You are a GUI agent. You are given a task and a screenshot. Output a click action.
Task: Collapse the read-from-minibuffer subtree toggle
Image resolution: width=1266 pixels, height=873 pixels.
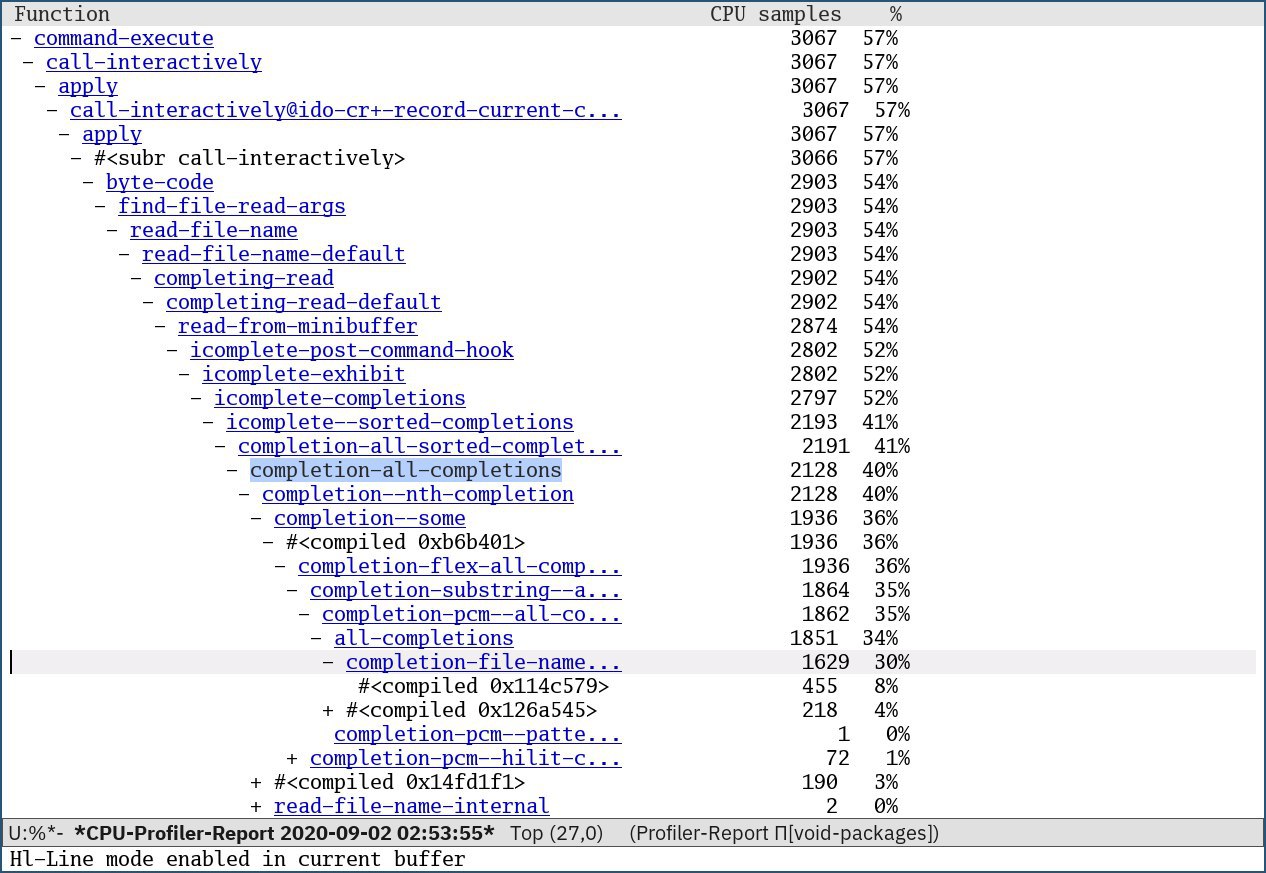[x=160, y=326]
